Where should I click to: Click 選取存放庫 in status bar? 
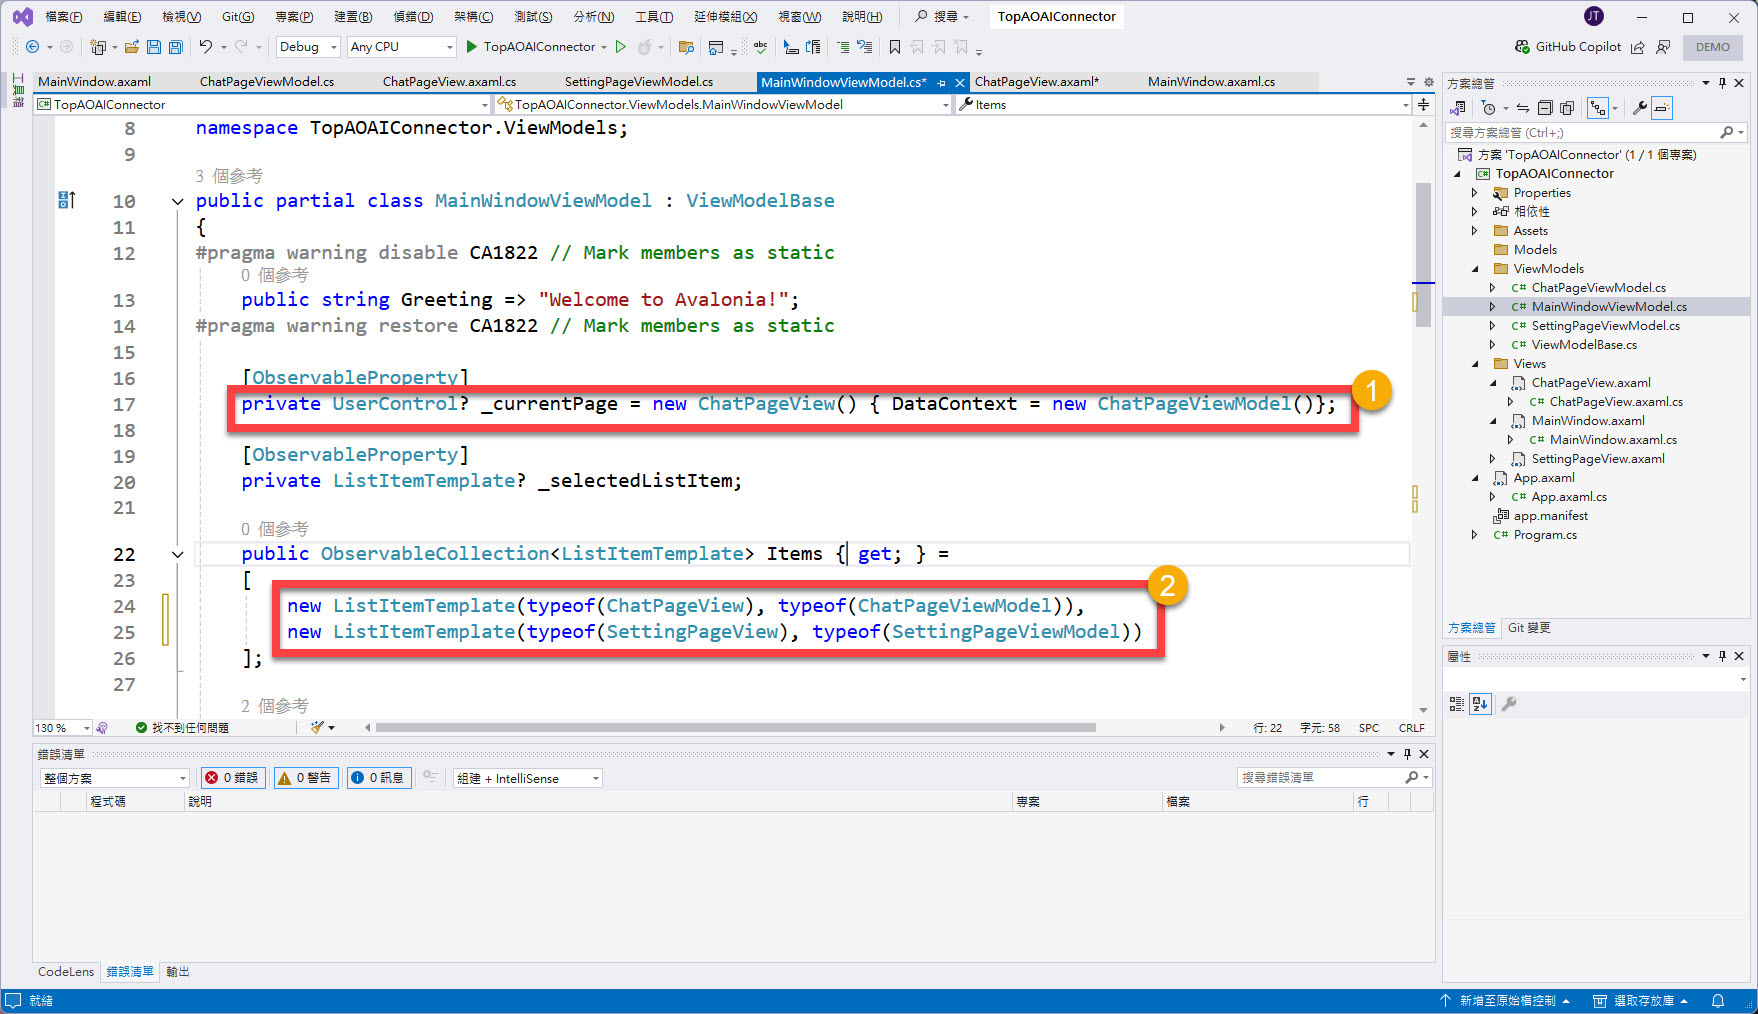click(x=1640, y=1001)
